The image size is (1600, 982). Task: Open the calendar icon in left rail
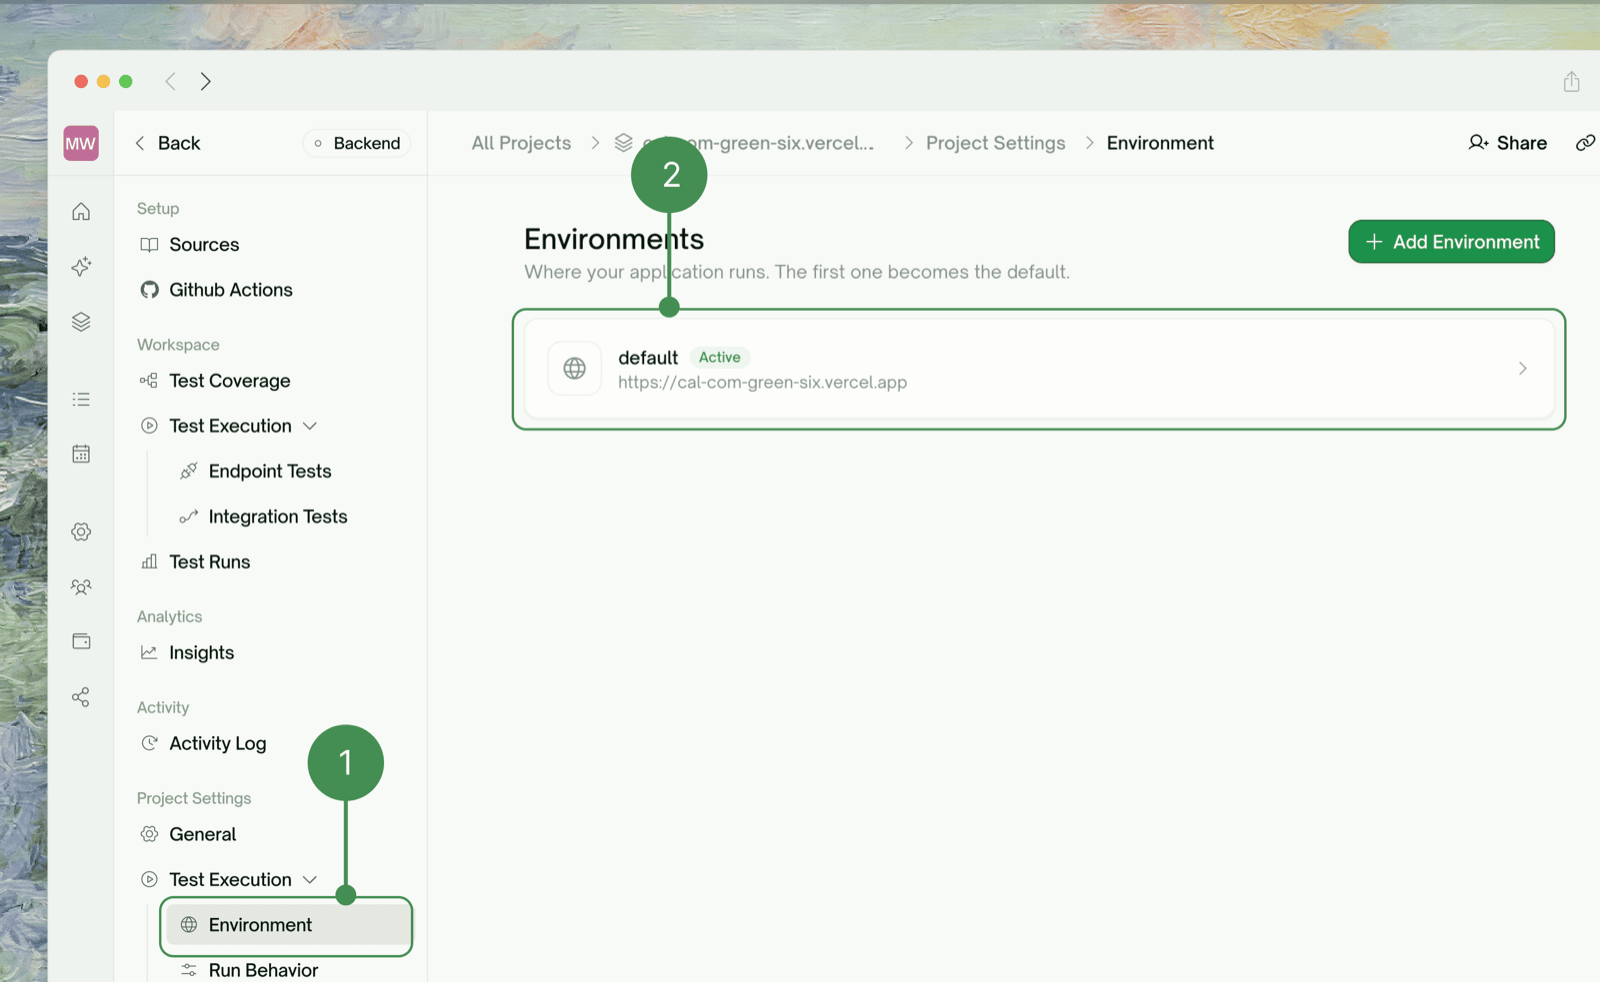click(81, 454)
